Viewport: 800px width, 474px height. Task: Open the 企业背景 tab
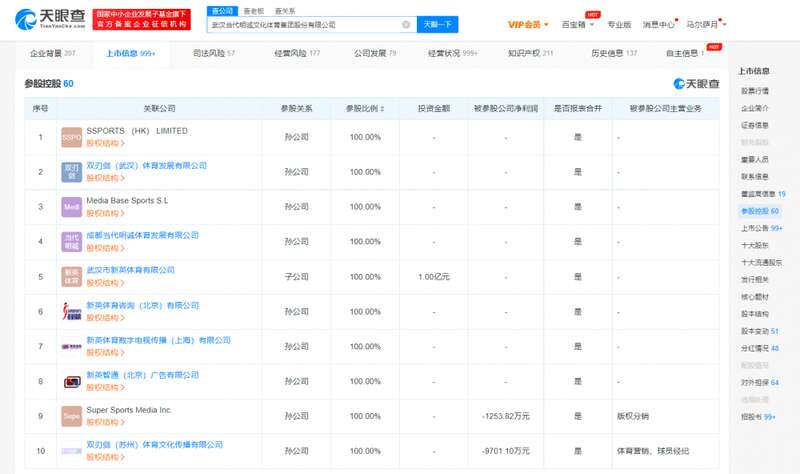[53, 53]
